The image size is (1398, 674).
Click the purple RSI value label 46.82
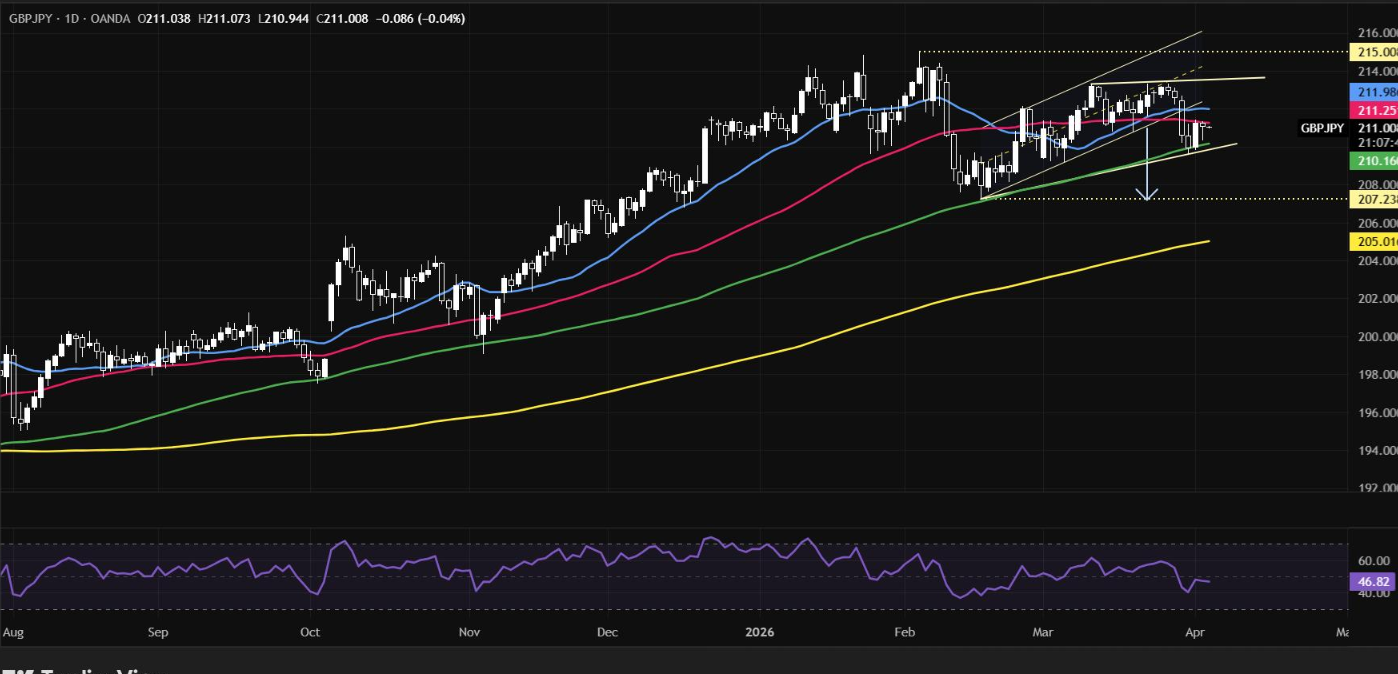[1371, 581]
